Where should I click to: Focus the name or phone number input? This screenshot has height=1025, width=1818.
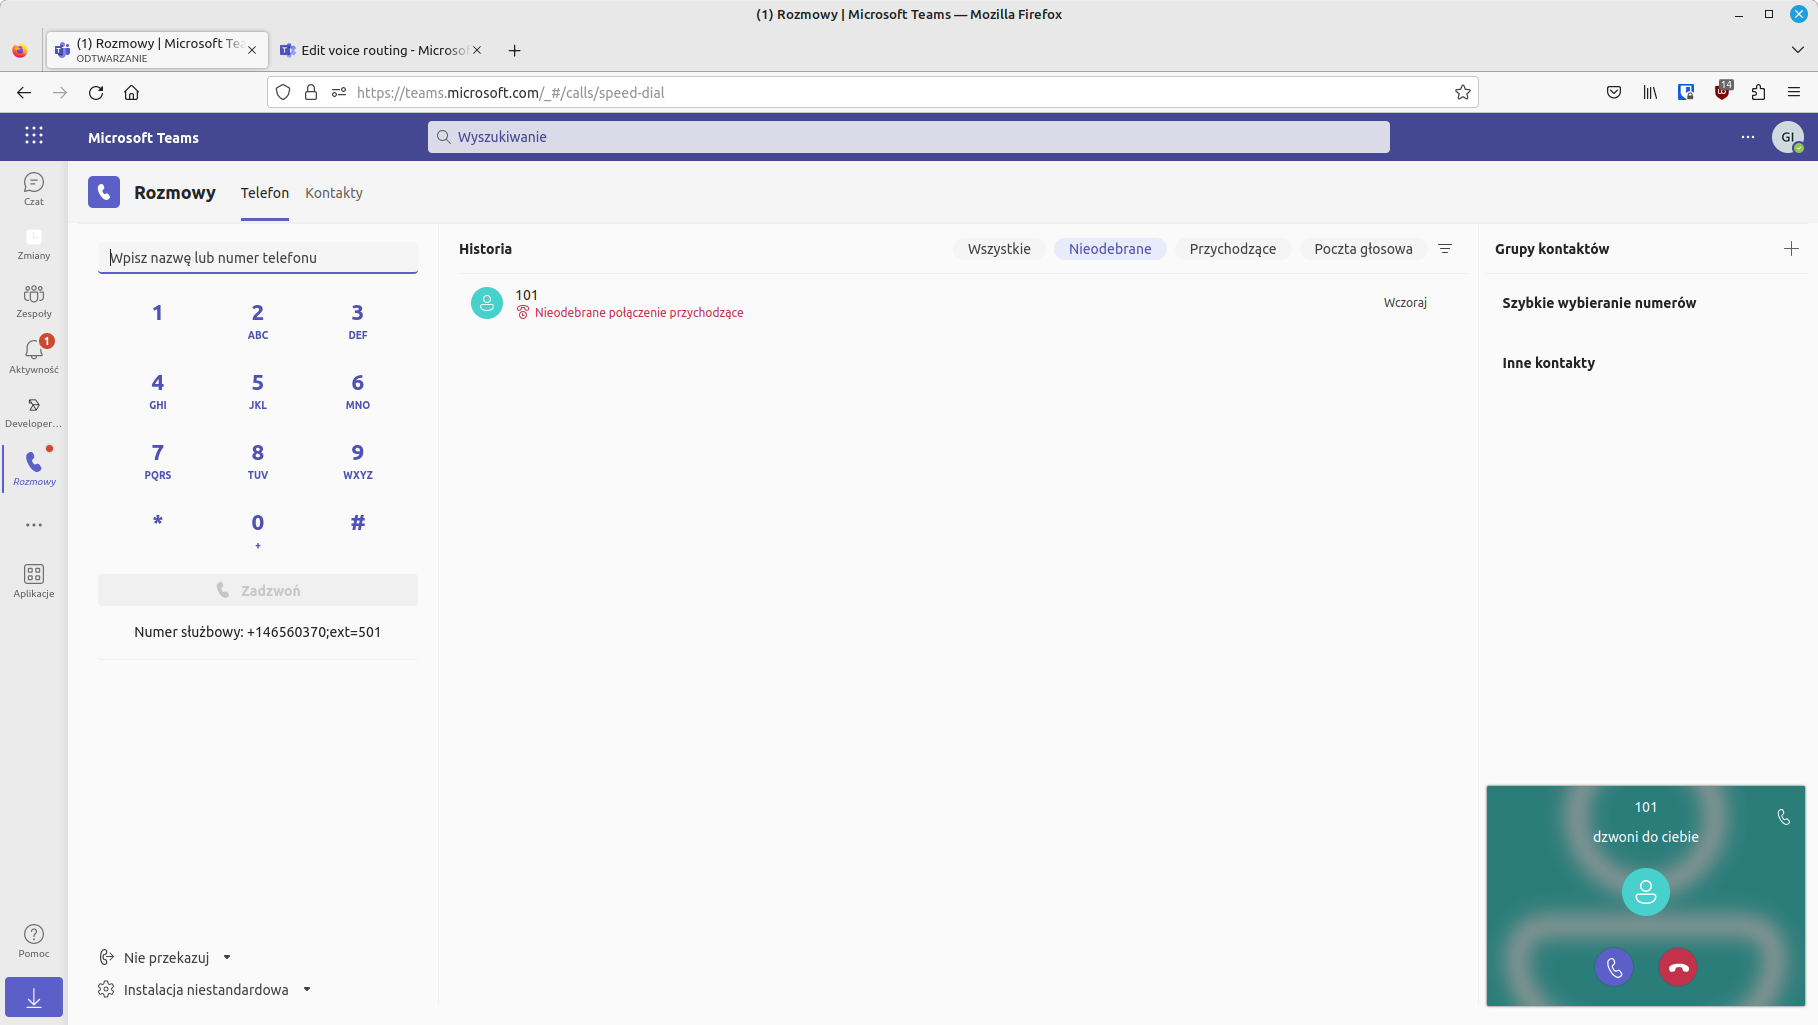pos(258,257)
